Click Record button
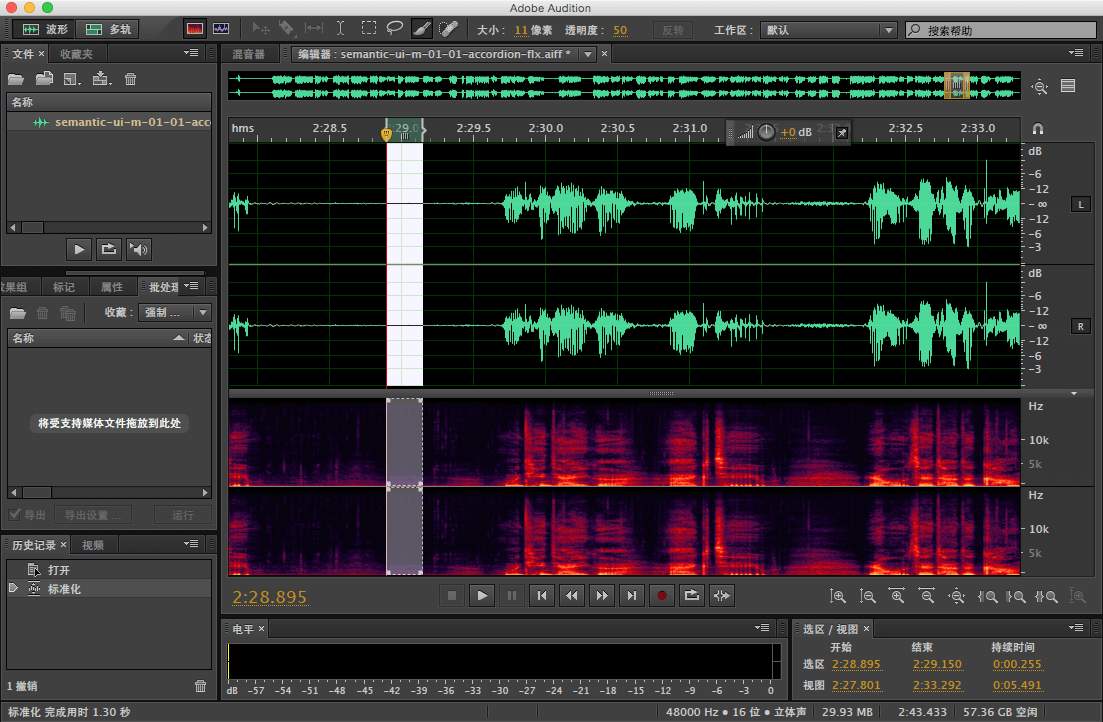1103x722 pixels. click(x=662, y=595)
